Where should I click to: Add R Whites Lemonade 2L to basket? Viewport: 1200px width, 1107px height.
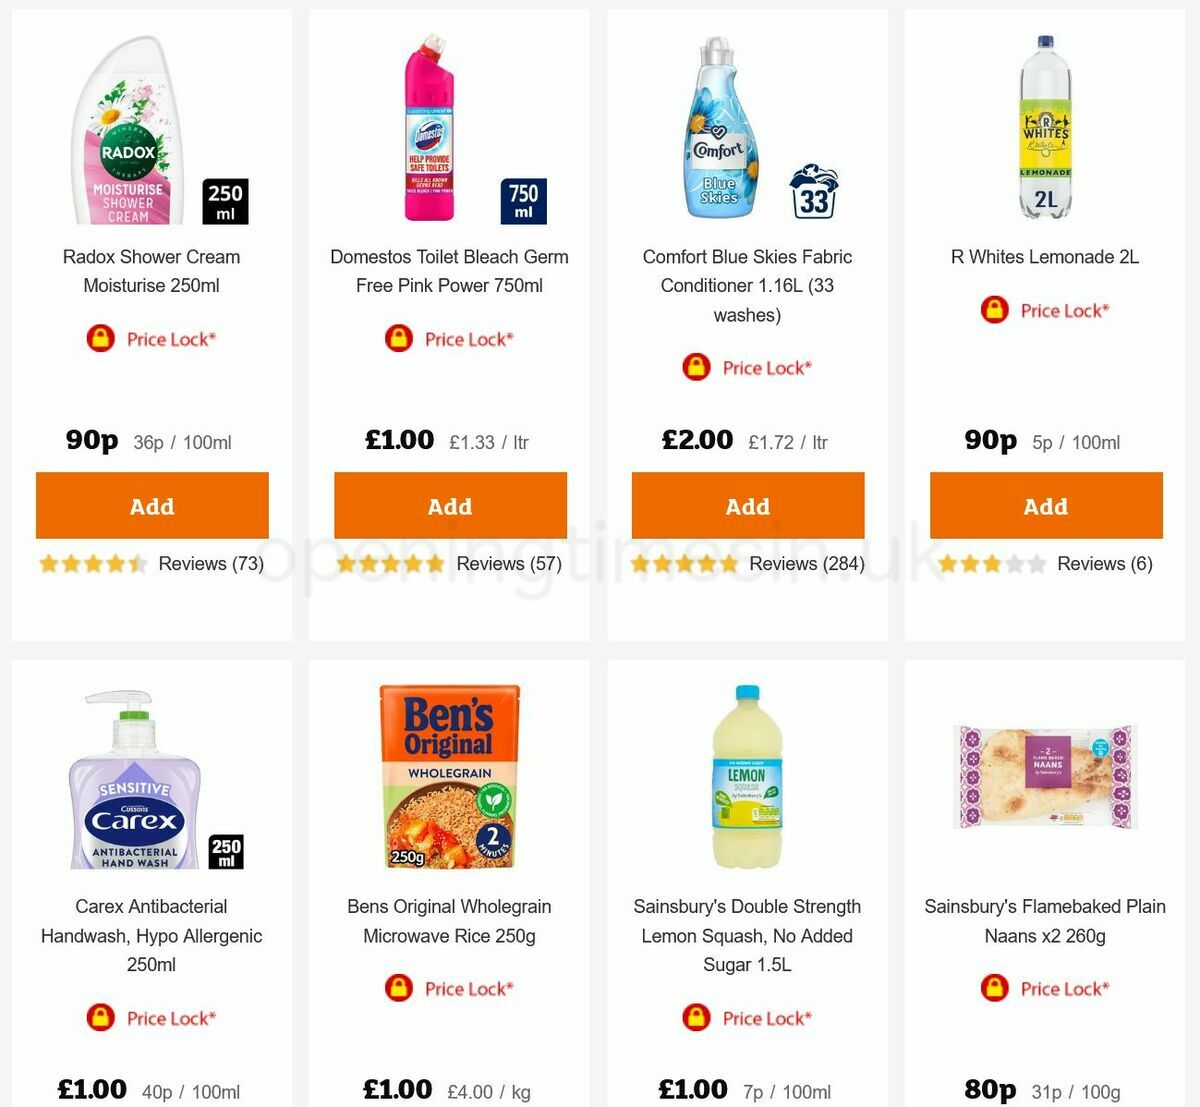(x=1046, y=506)
